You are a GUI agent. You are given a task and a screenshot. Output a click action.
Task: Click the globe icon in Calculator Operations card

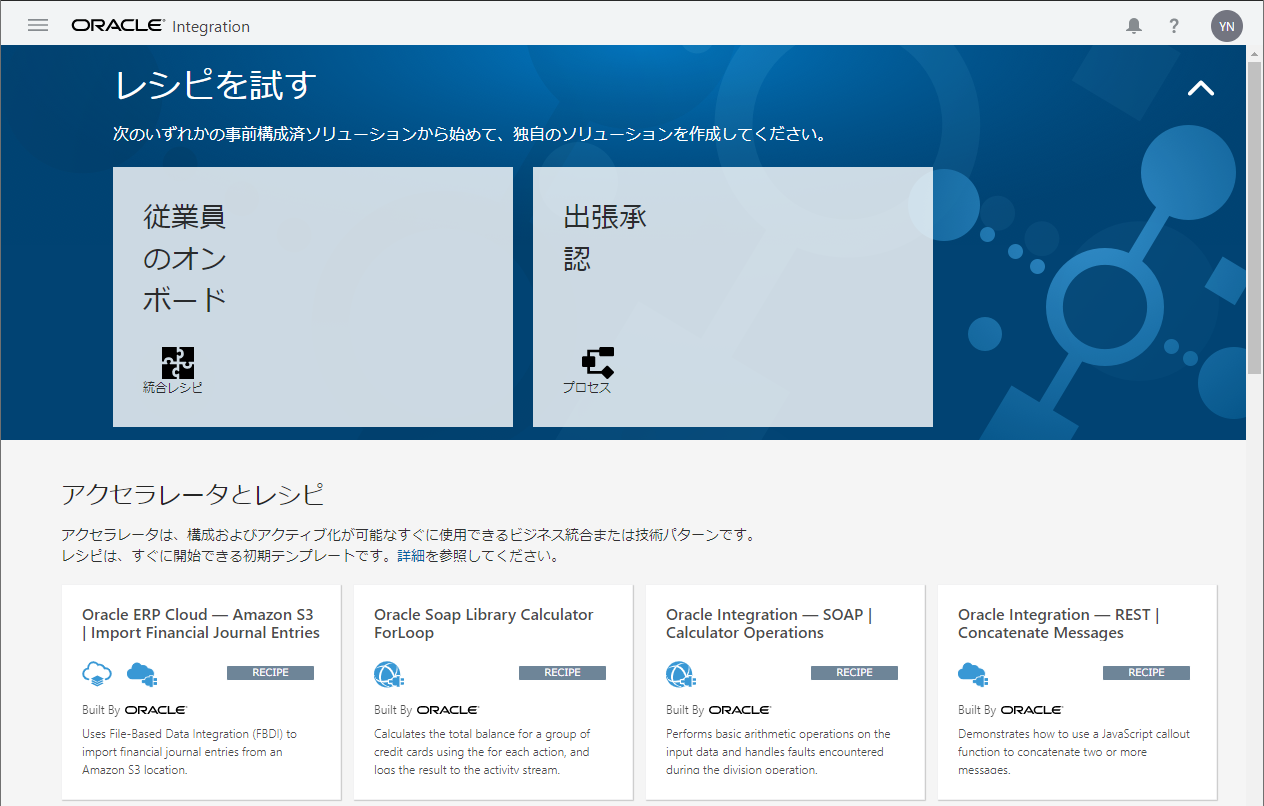[680, 674]
